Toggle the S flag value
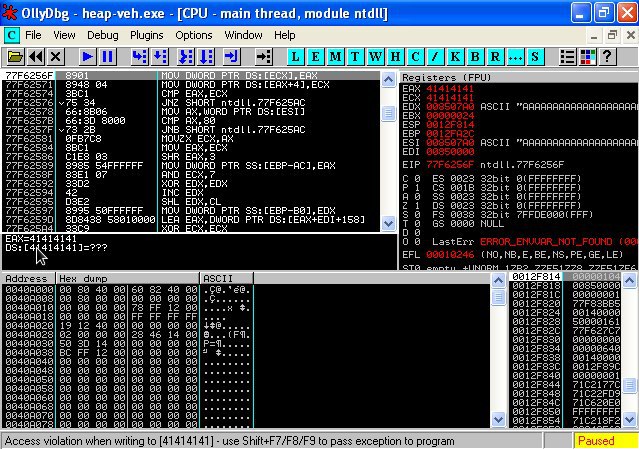The width and height of the screenshot is (639, 449). click(x=417, y=215)
